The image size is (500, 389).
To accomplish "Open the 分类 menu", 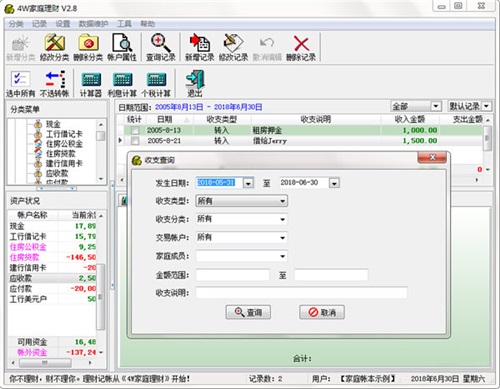I will pyautogui.click(x=16, y=24).
